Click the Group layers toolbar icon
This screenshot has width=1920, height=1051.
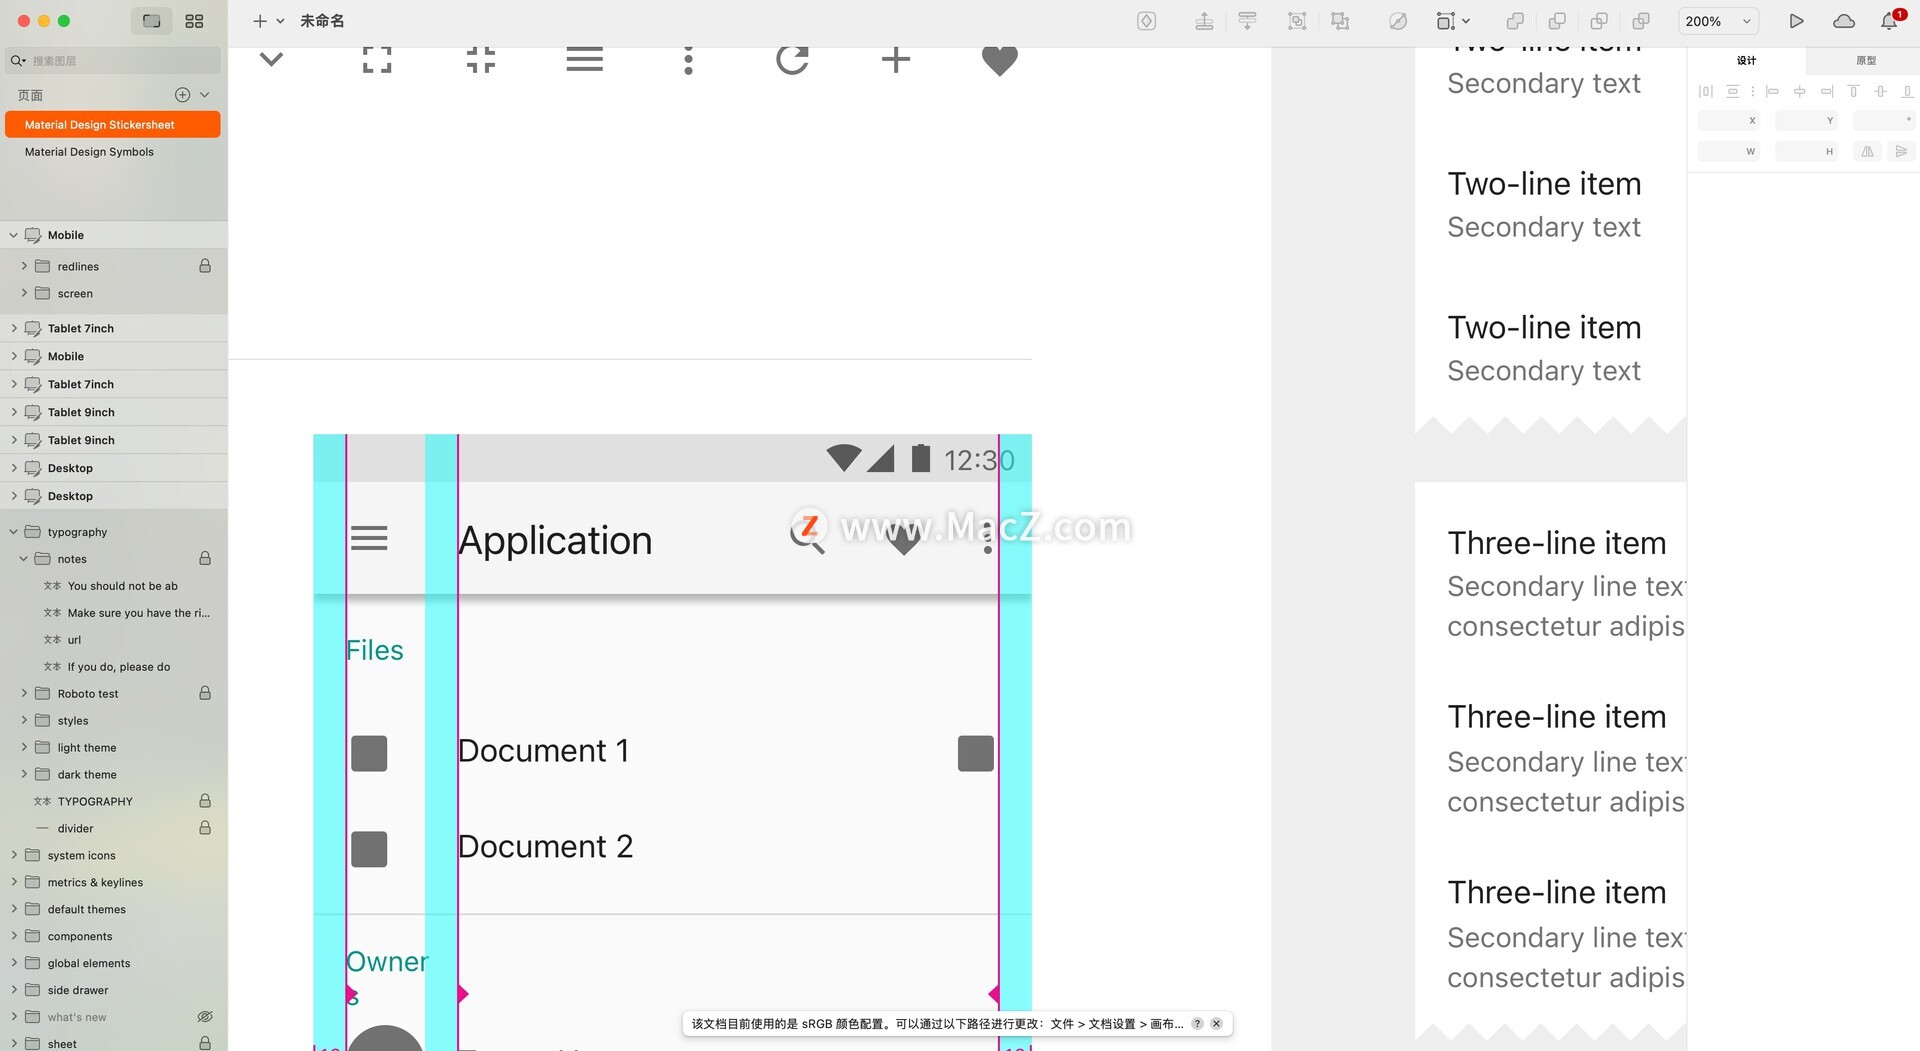(x=1297, y=21)
